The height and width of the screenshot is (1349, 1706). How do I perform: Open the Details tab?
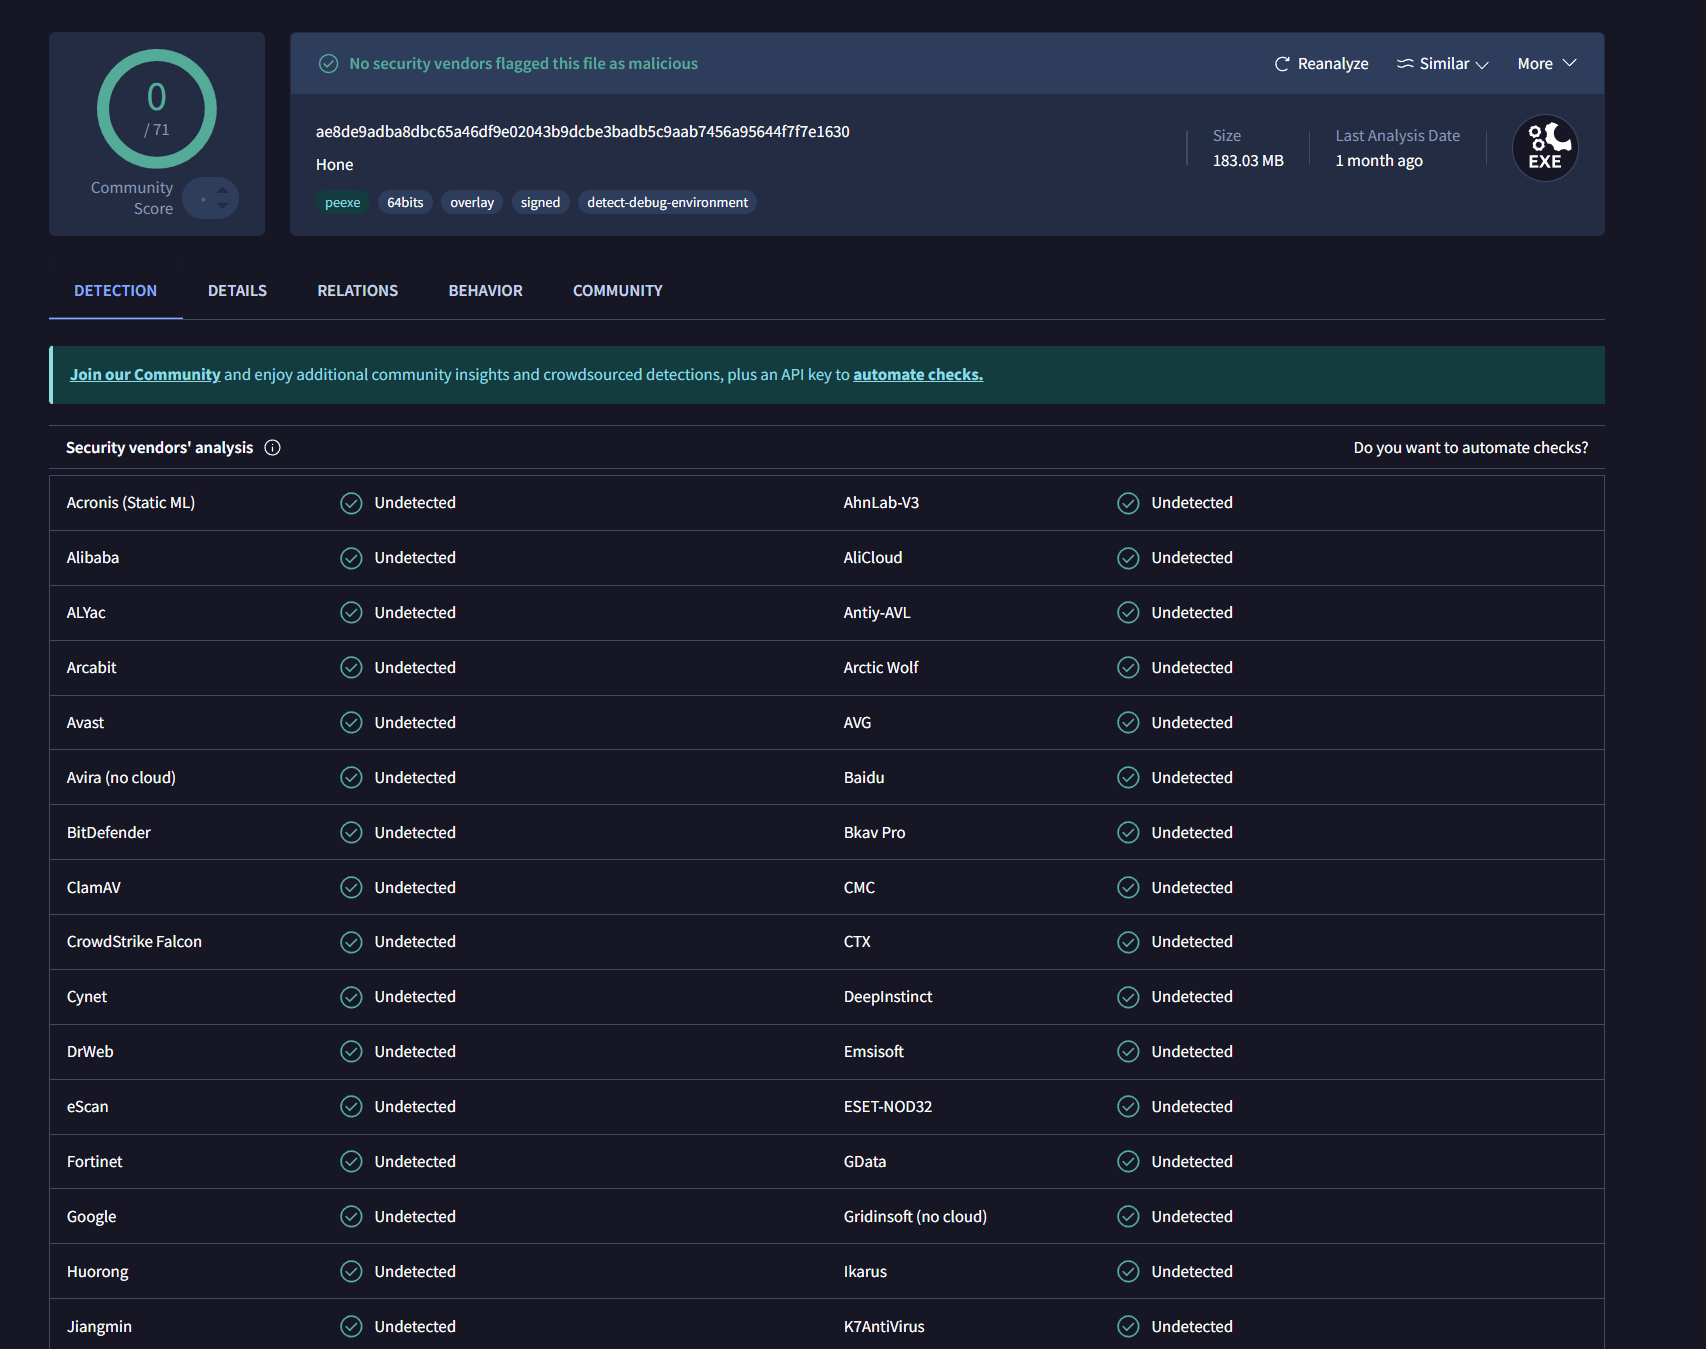(237, 290)
